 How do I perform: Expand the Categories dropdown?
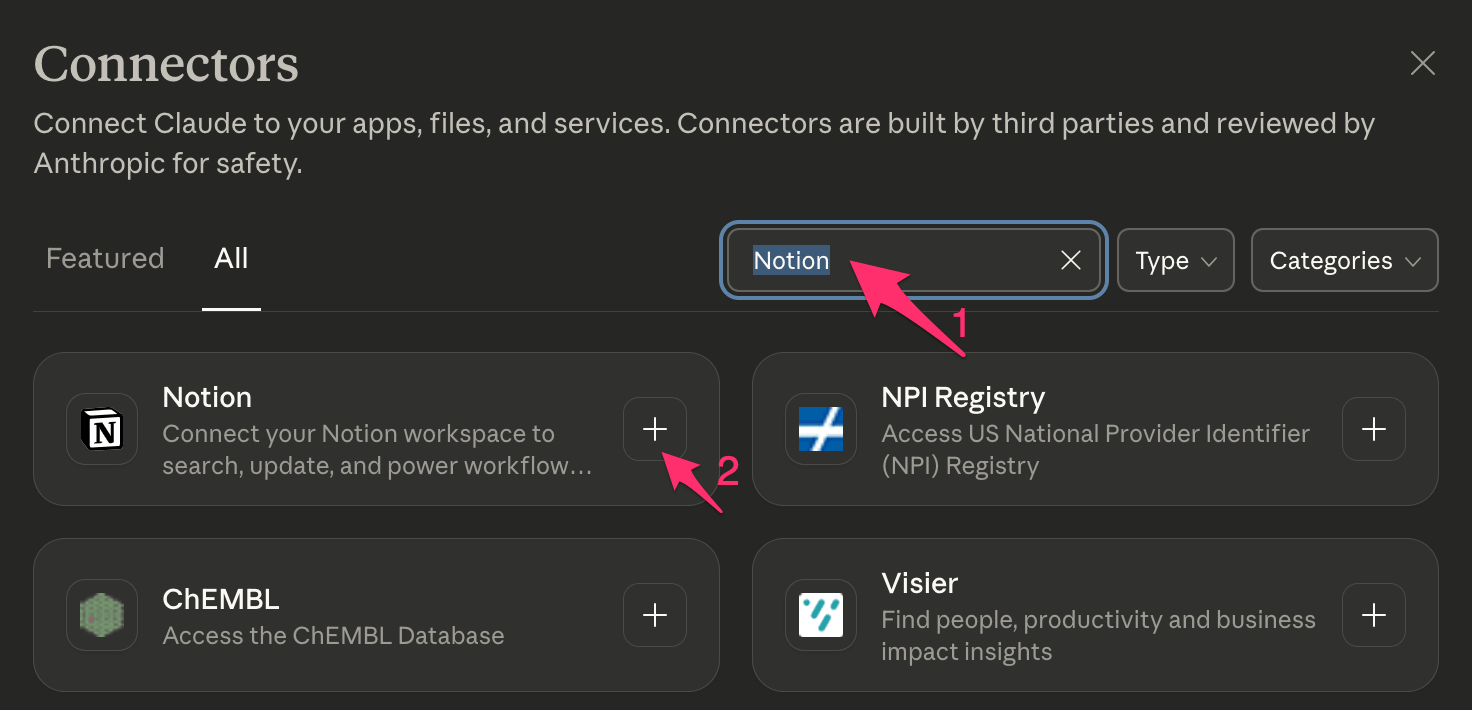[1344, 260]
